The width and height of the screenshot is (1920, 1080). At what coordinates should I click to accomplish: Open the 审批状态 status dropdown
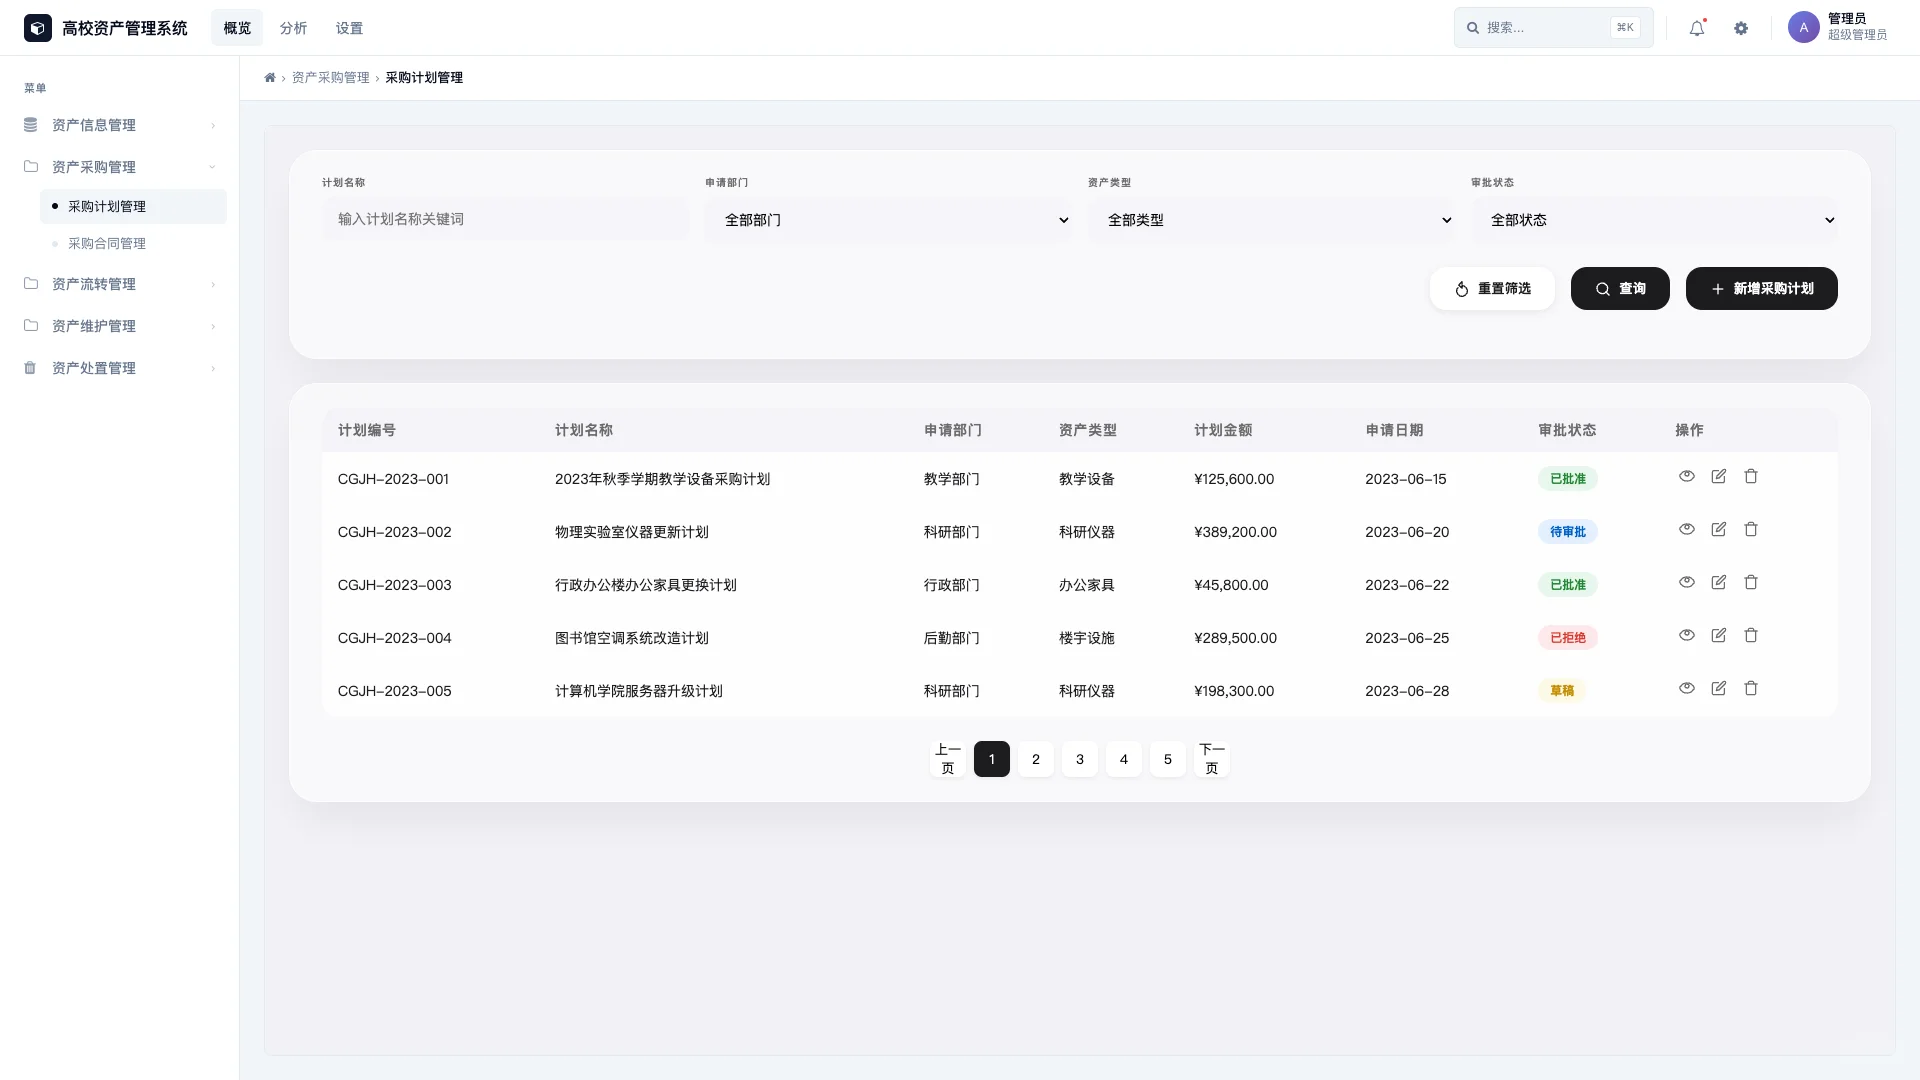pos(1657,220)
